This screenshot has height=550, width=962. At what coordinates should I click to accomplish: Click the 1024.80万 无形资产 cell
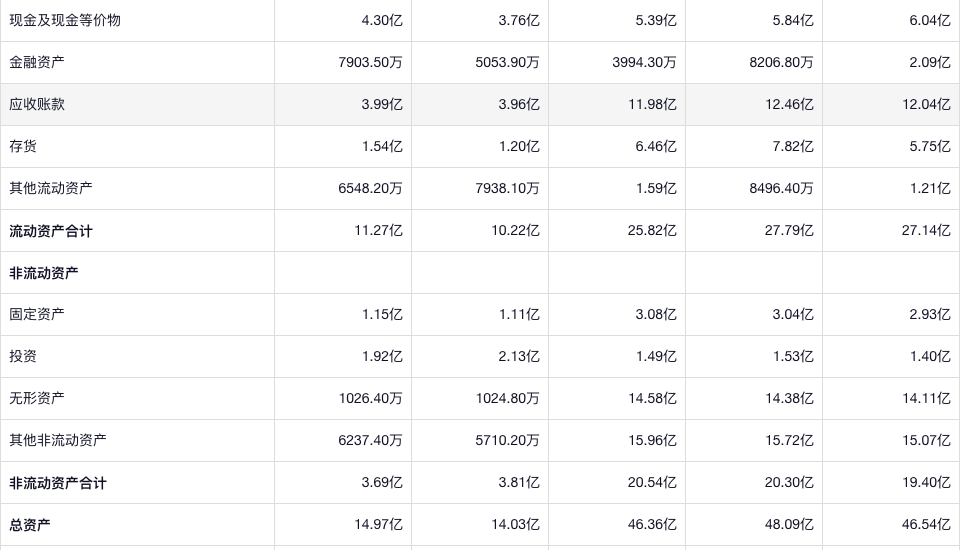click(x=507, y=398)
